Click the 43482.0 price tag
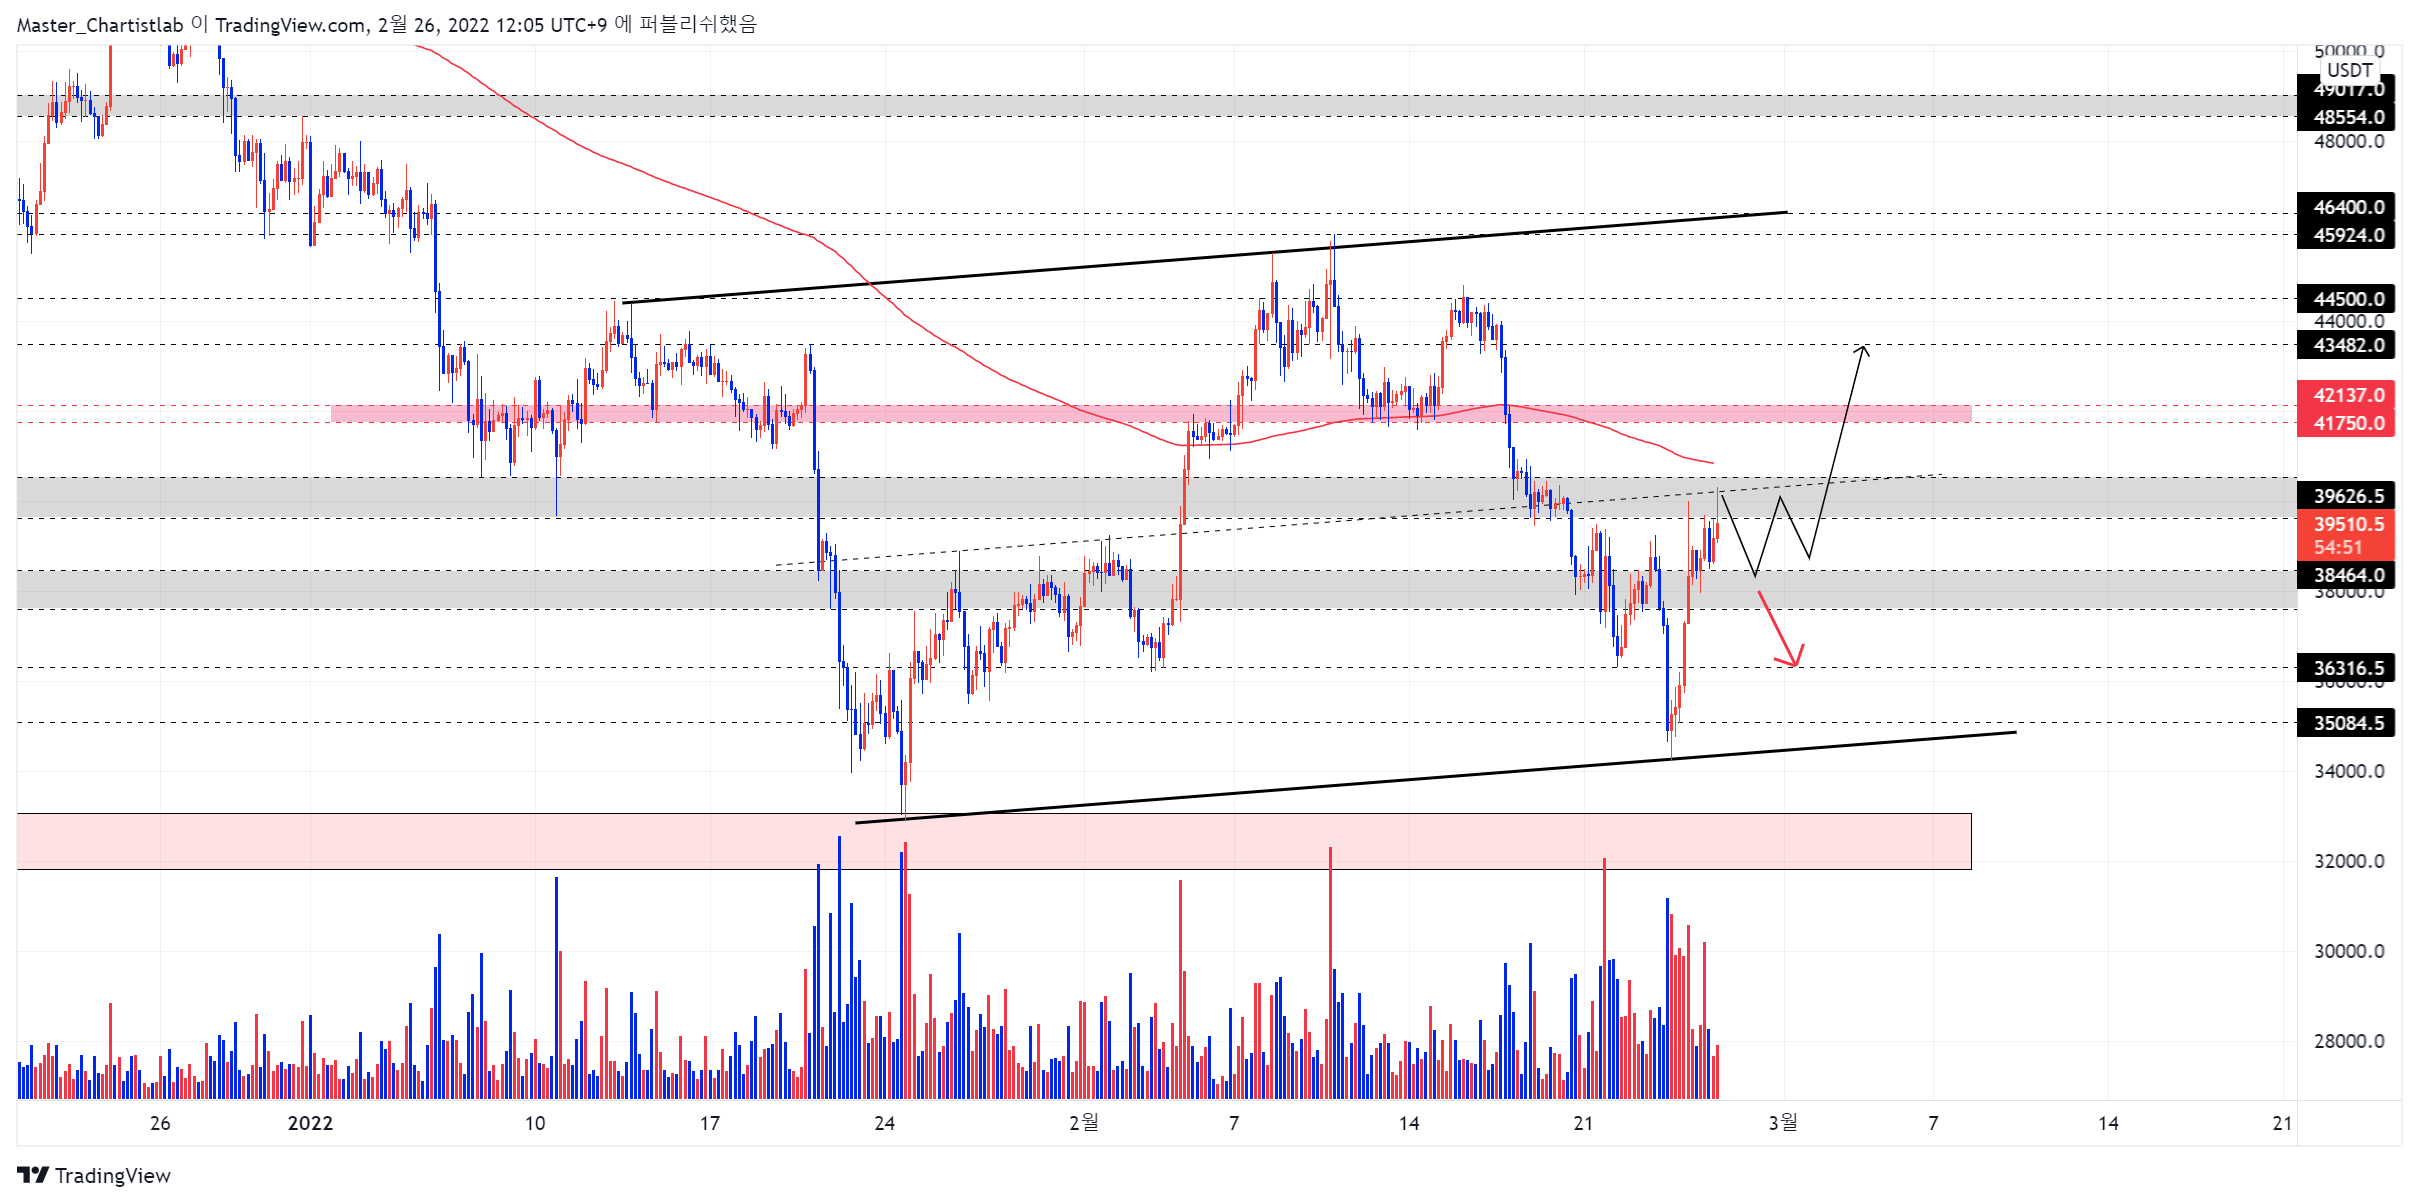 2347,345
